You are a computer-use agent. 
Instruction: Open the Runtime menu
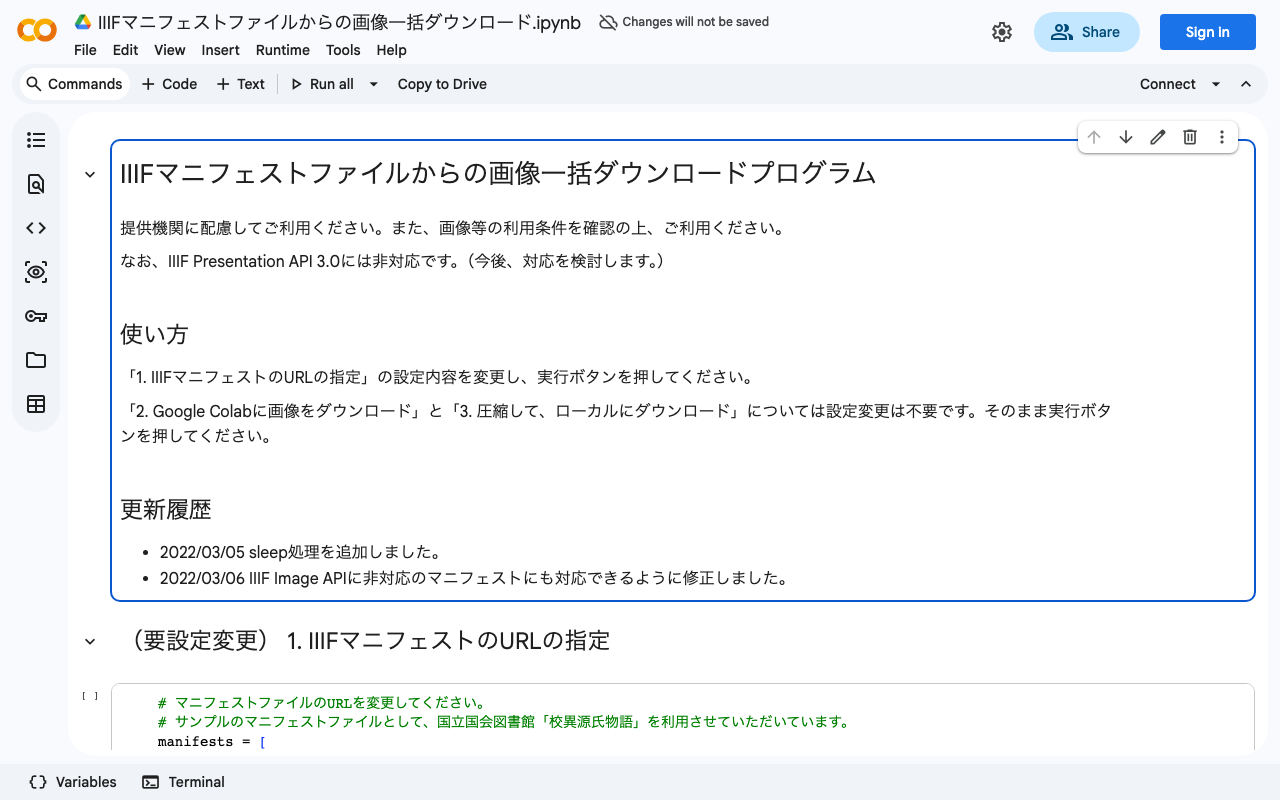[283, 50]
